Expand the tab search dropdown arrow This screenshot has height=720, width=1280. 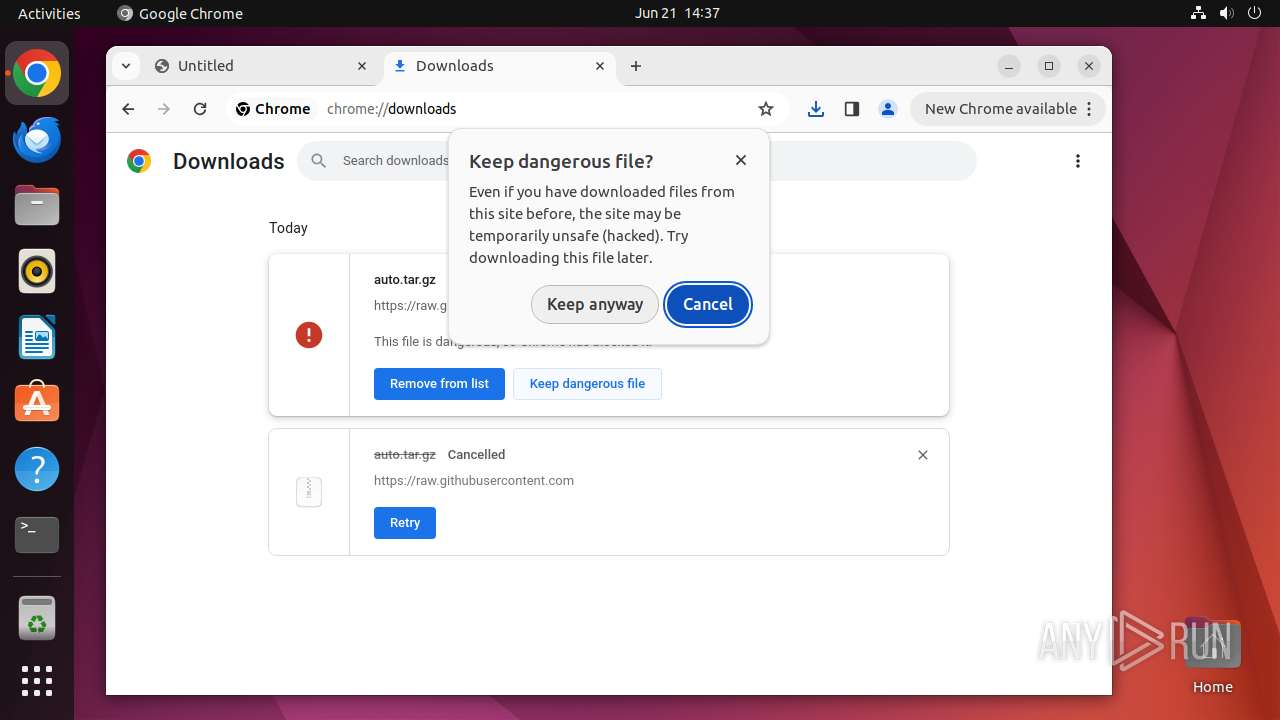pos(125,66)
